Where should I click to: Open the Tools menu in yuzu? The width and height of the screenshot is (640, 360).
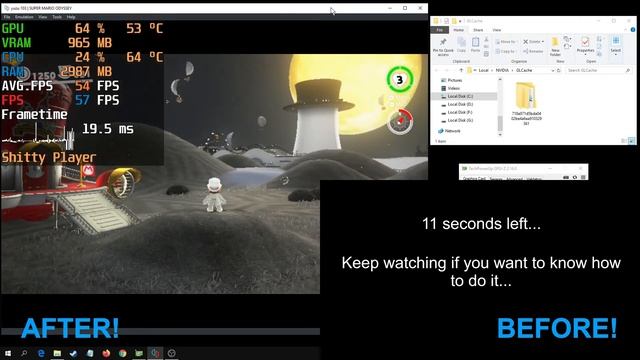pos(57,17)
